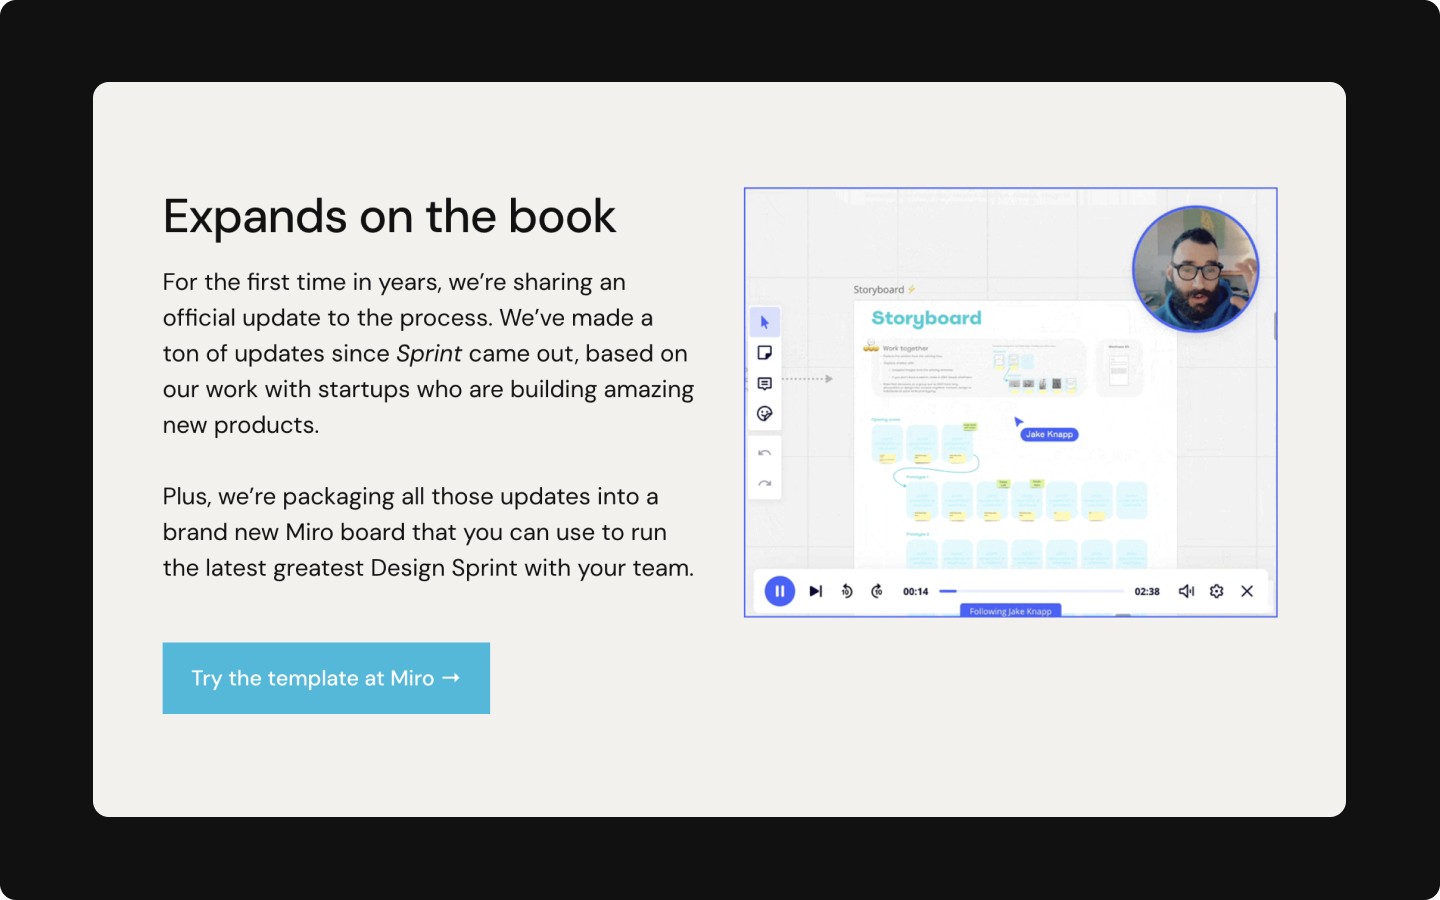Skip to next video segment

coord(816,591)
